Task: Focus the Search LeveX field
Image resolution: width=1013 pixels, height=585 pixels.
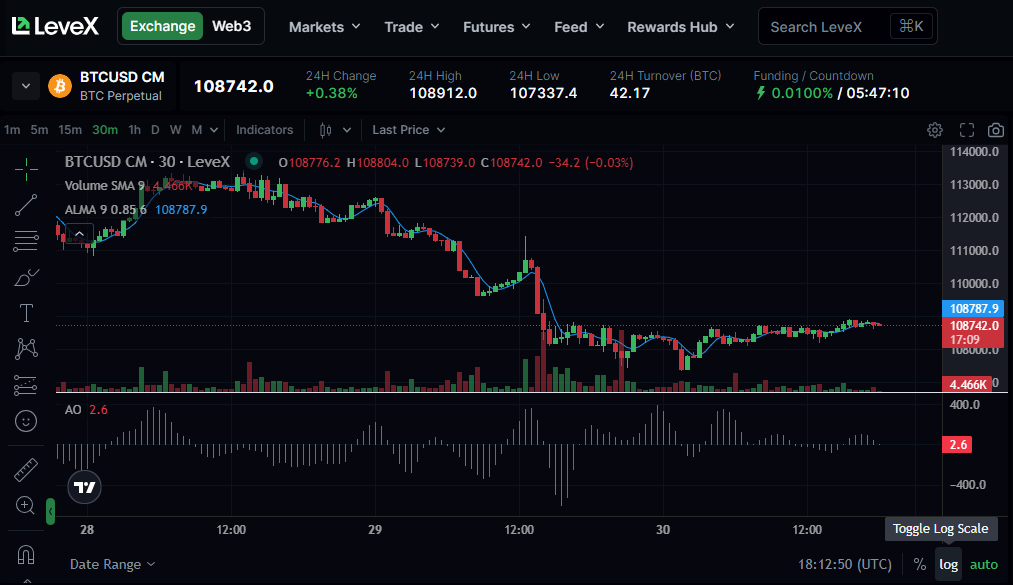Action: (848, 26)
